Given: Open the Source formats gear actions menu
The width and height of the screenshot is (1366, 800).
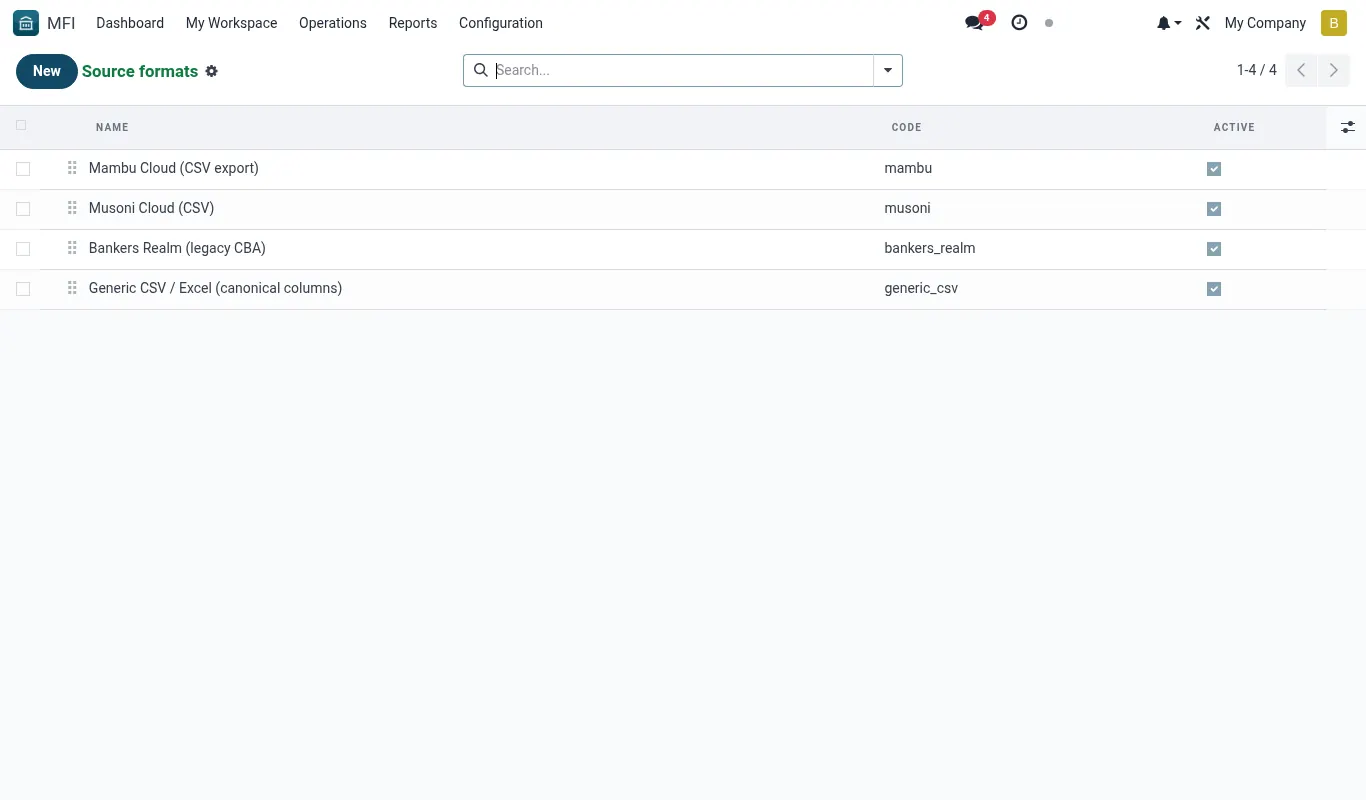Looking at the screenshot, I should [x=212, y=71].
